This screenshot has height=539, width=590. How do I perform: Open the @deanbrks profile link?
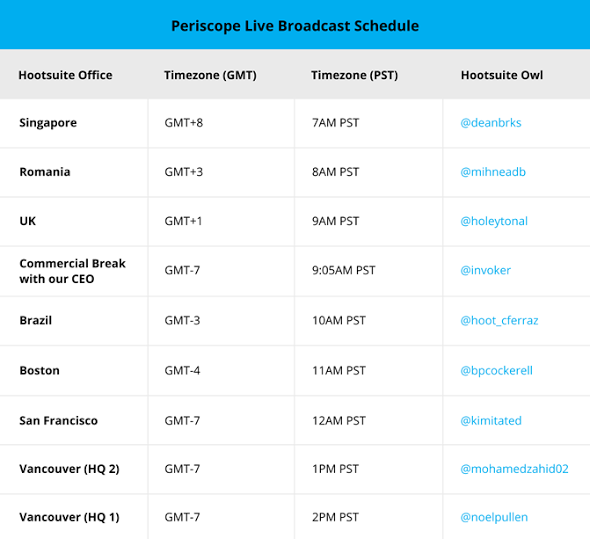click(491, 123)
